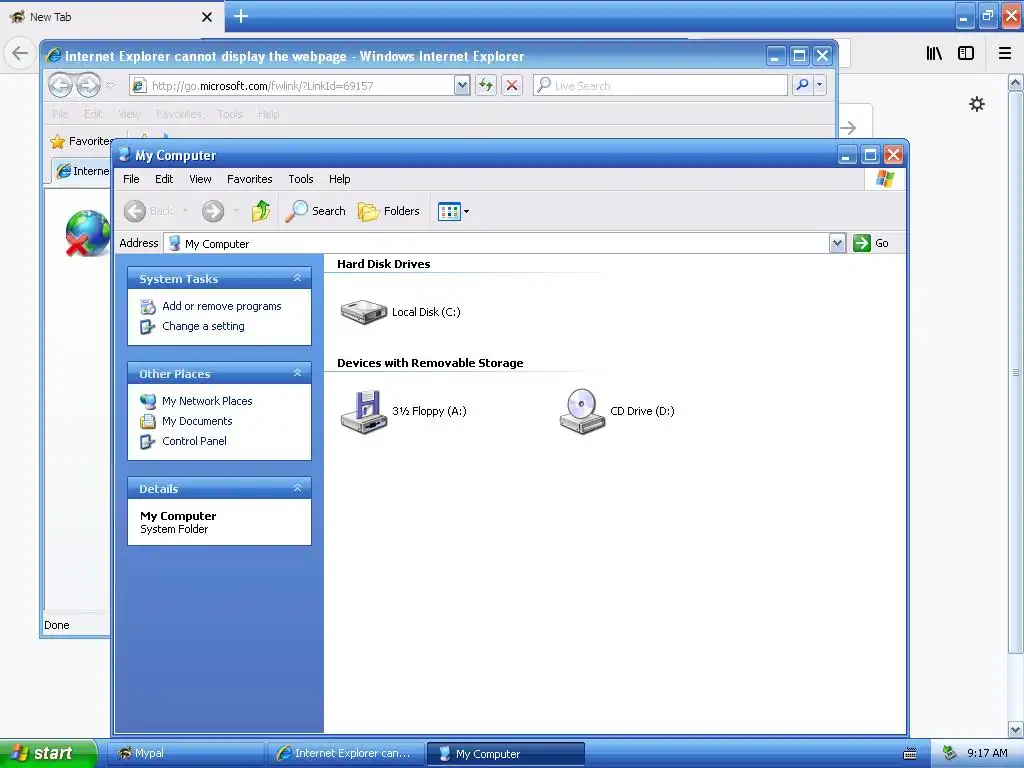The height and width of the screenshot is (768, 1024).
Task: Open a new tab with plus button
Action: (240, 16)
